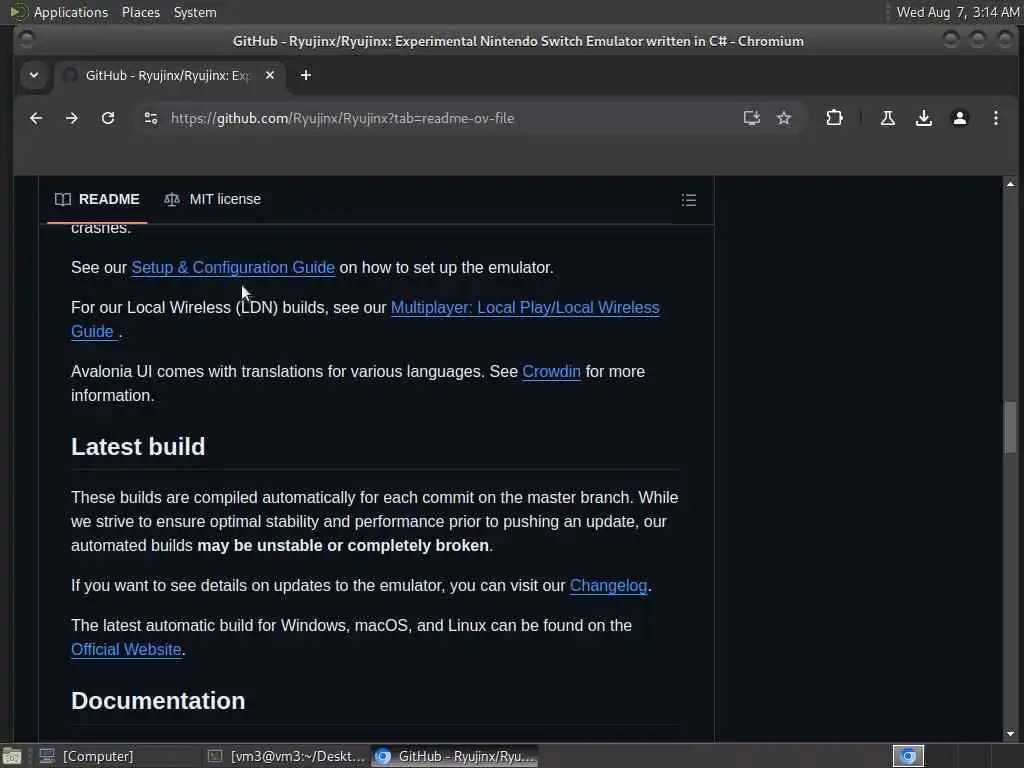The image size is (1024, 768).
Task: View site information icon in address bar
Action: 151,118
